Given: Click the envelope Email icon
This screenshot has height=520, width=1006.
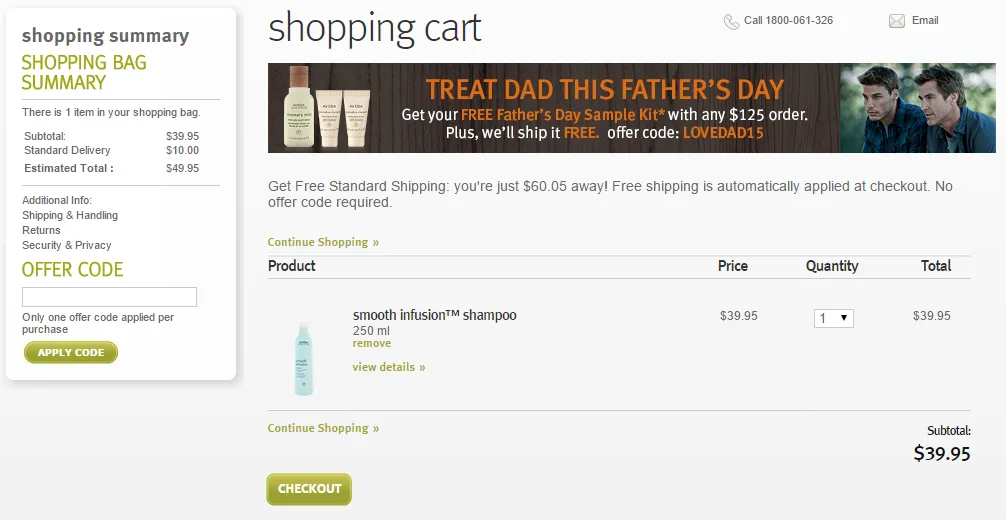Looking at the screenshot, I should click(x=896, y=21).
